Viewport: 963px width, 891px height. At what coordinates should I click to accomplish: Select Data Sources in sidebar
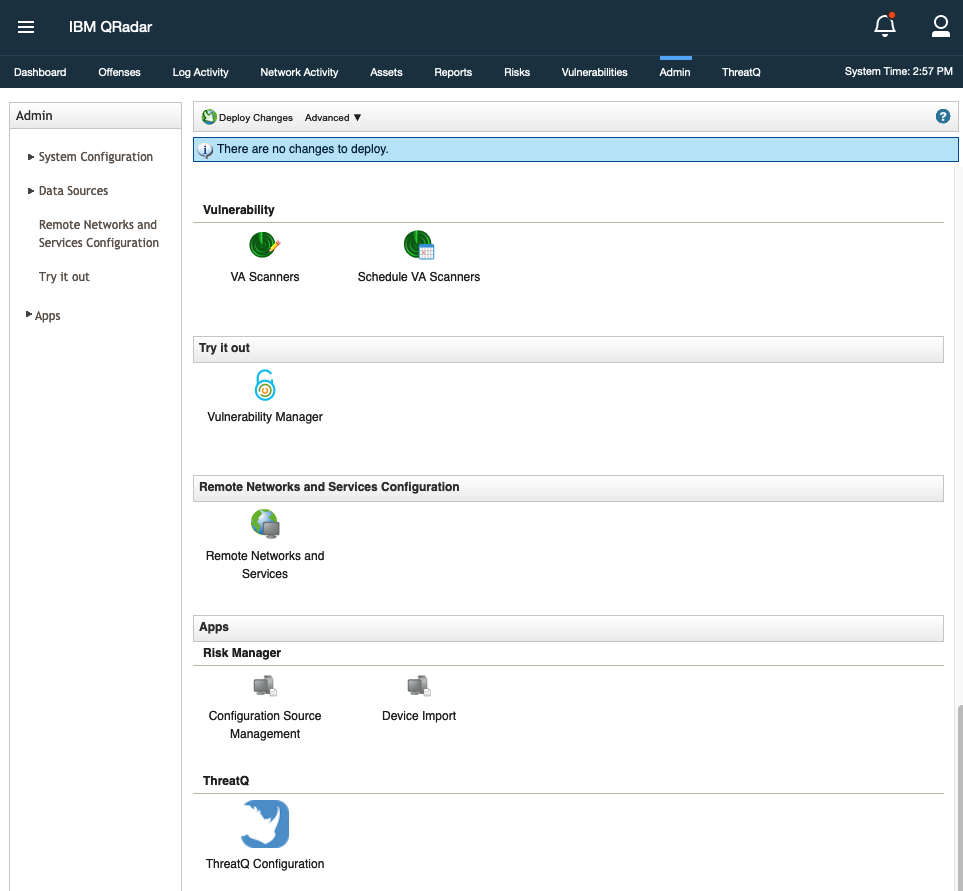[73, 190]
